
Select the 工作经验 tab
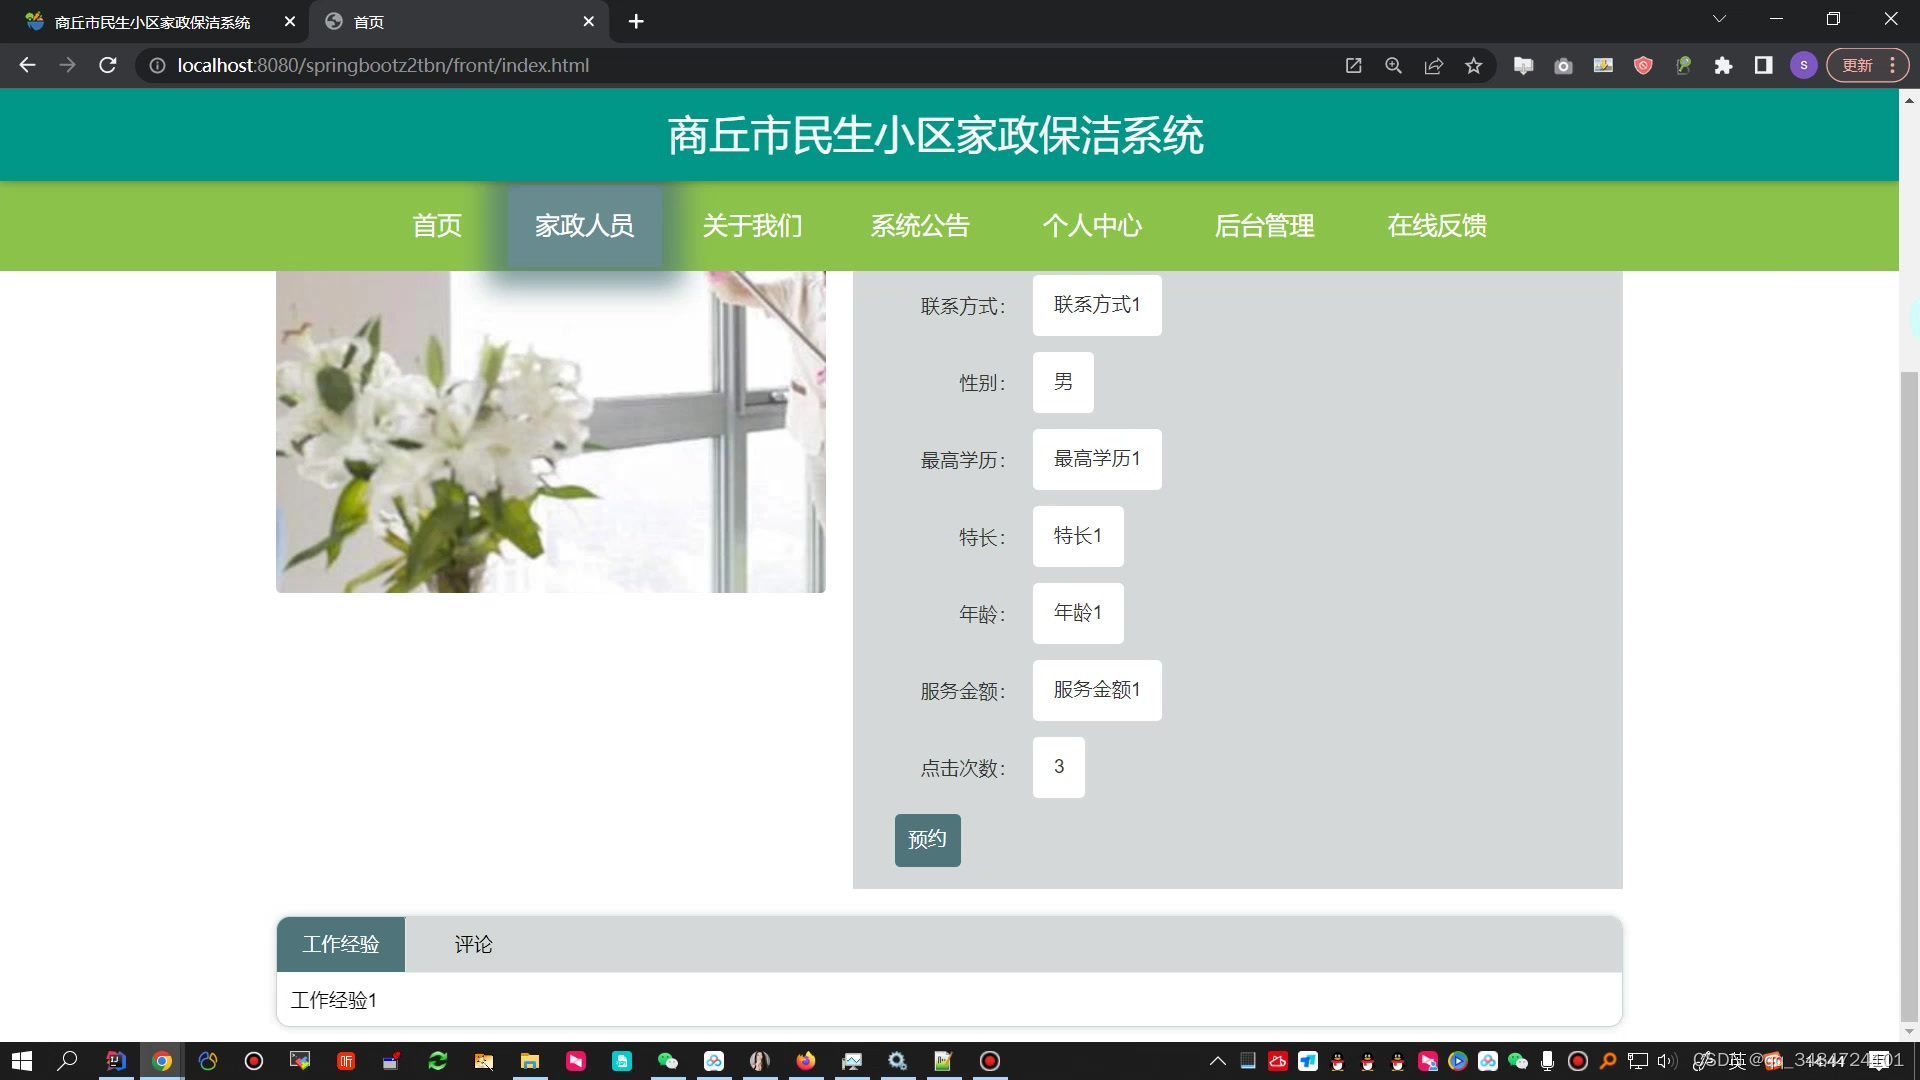[341, 944]
